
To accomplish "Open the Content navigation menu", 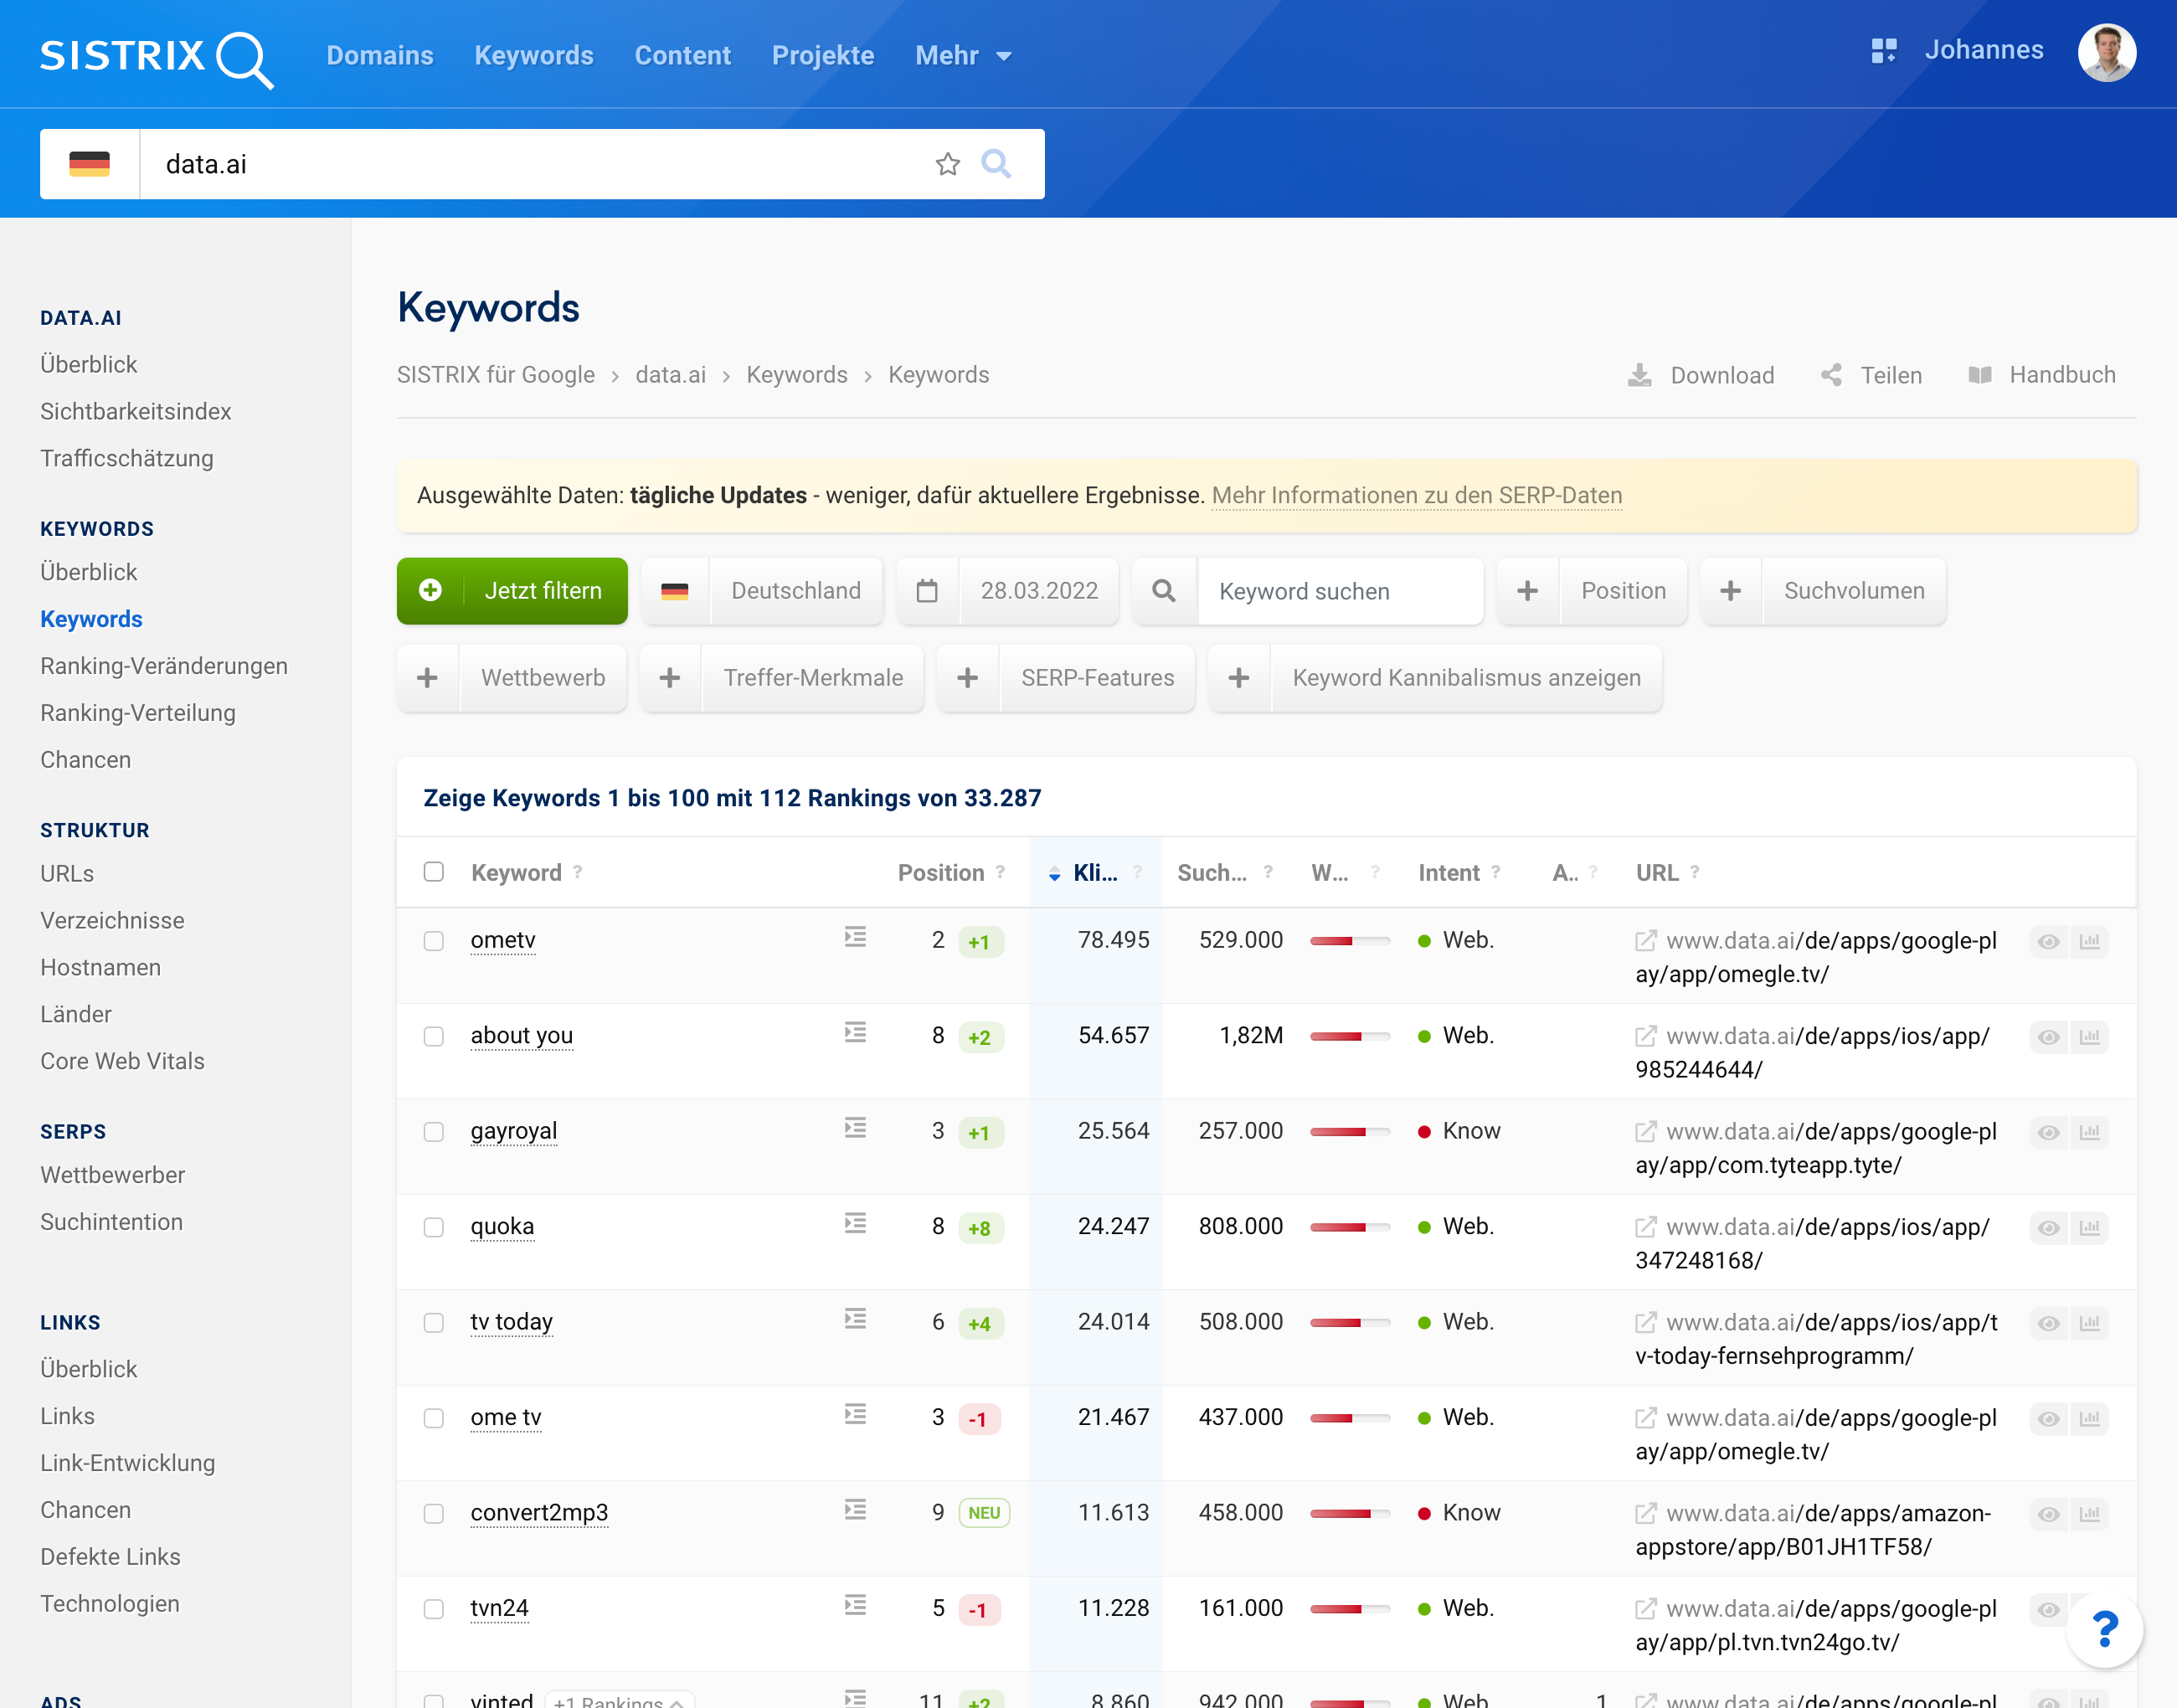I will point(682,56).
